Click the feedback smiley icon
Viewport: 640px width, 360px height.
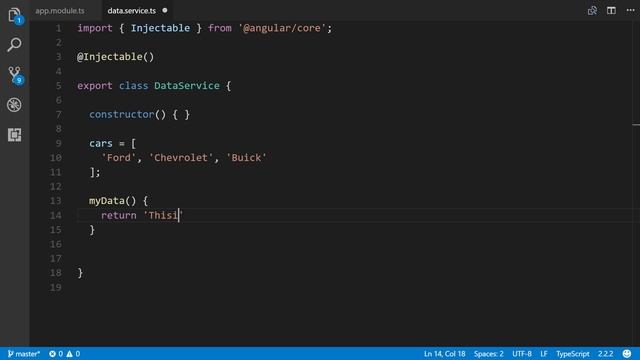click(x=627, y=354)
